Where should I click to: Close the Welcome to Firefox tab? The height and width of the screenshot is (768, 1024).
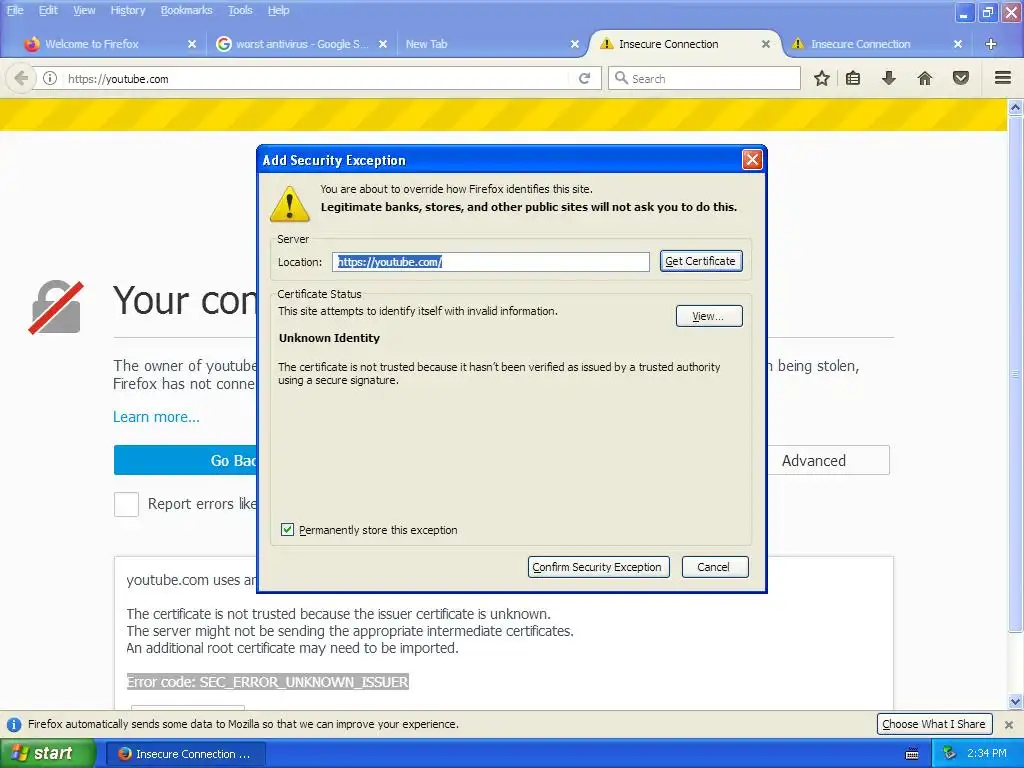(x=192, y=44)
